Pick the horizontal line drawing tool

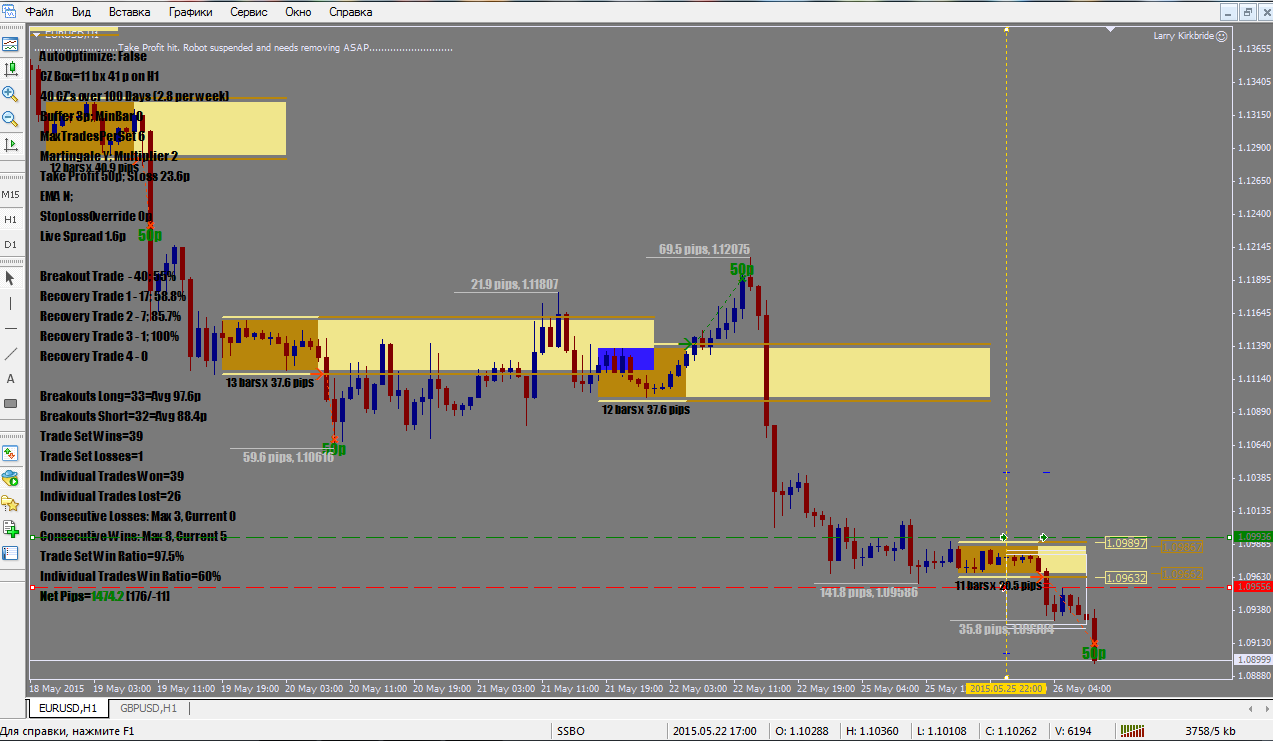[11, 328]
